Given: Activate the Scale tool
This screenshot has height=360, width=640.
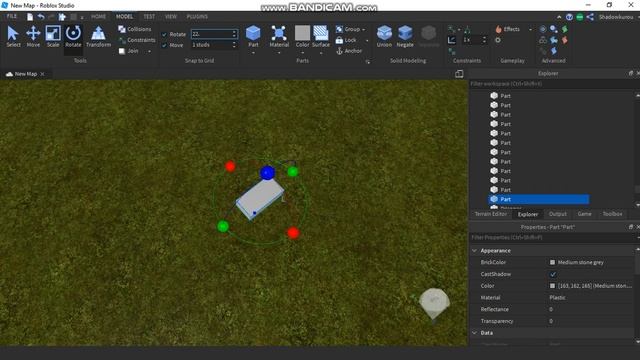Looking at the screenshot, I should tap(53, 37).
